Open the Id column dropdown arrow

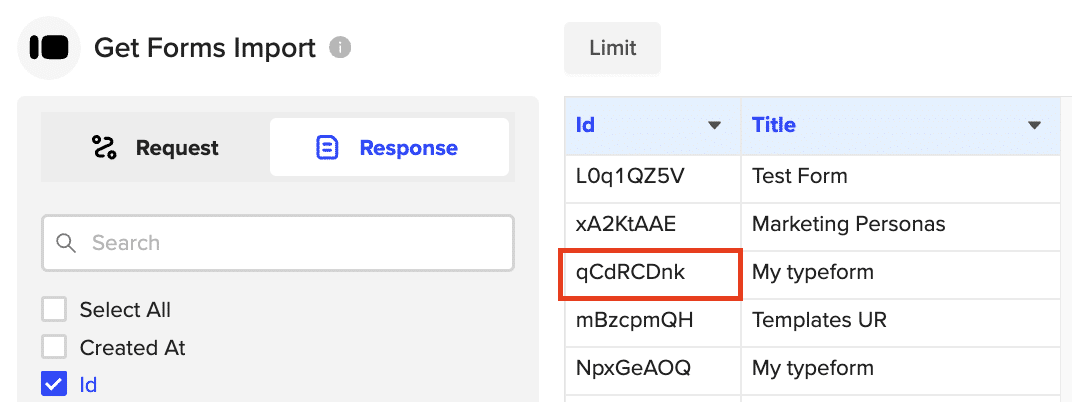click(x=715, y=126)
